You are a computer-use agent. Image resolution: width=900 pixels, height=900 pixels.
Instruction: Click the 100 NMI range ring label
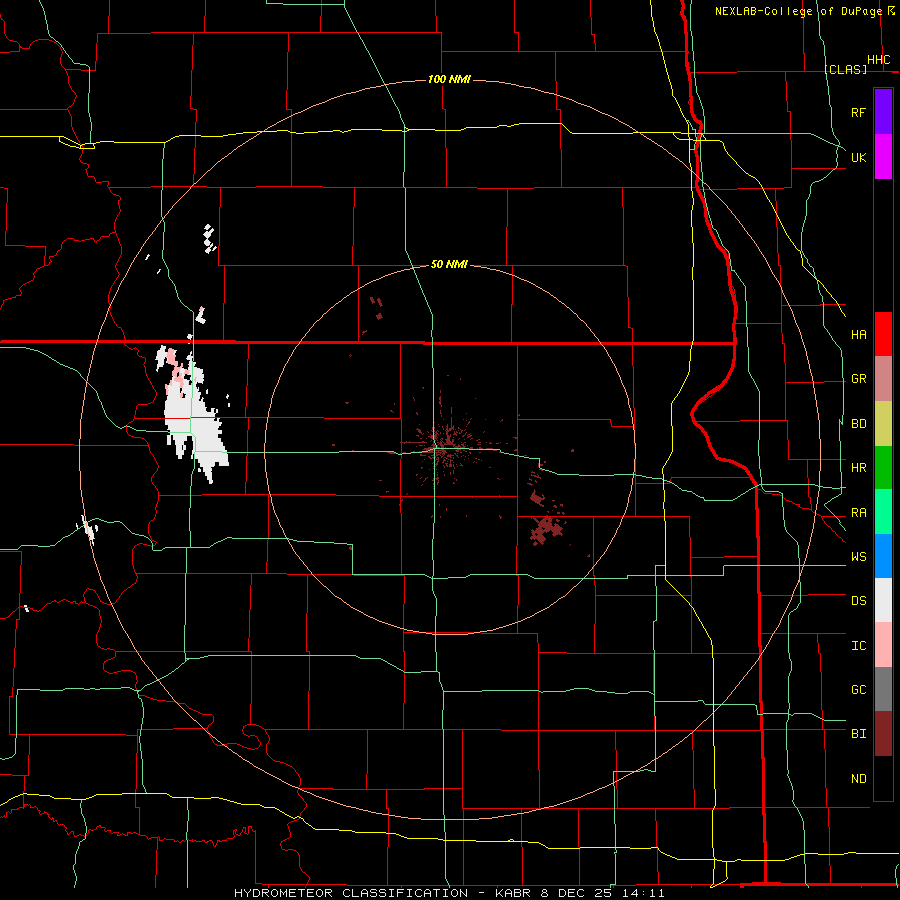449,79
